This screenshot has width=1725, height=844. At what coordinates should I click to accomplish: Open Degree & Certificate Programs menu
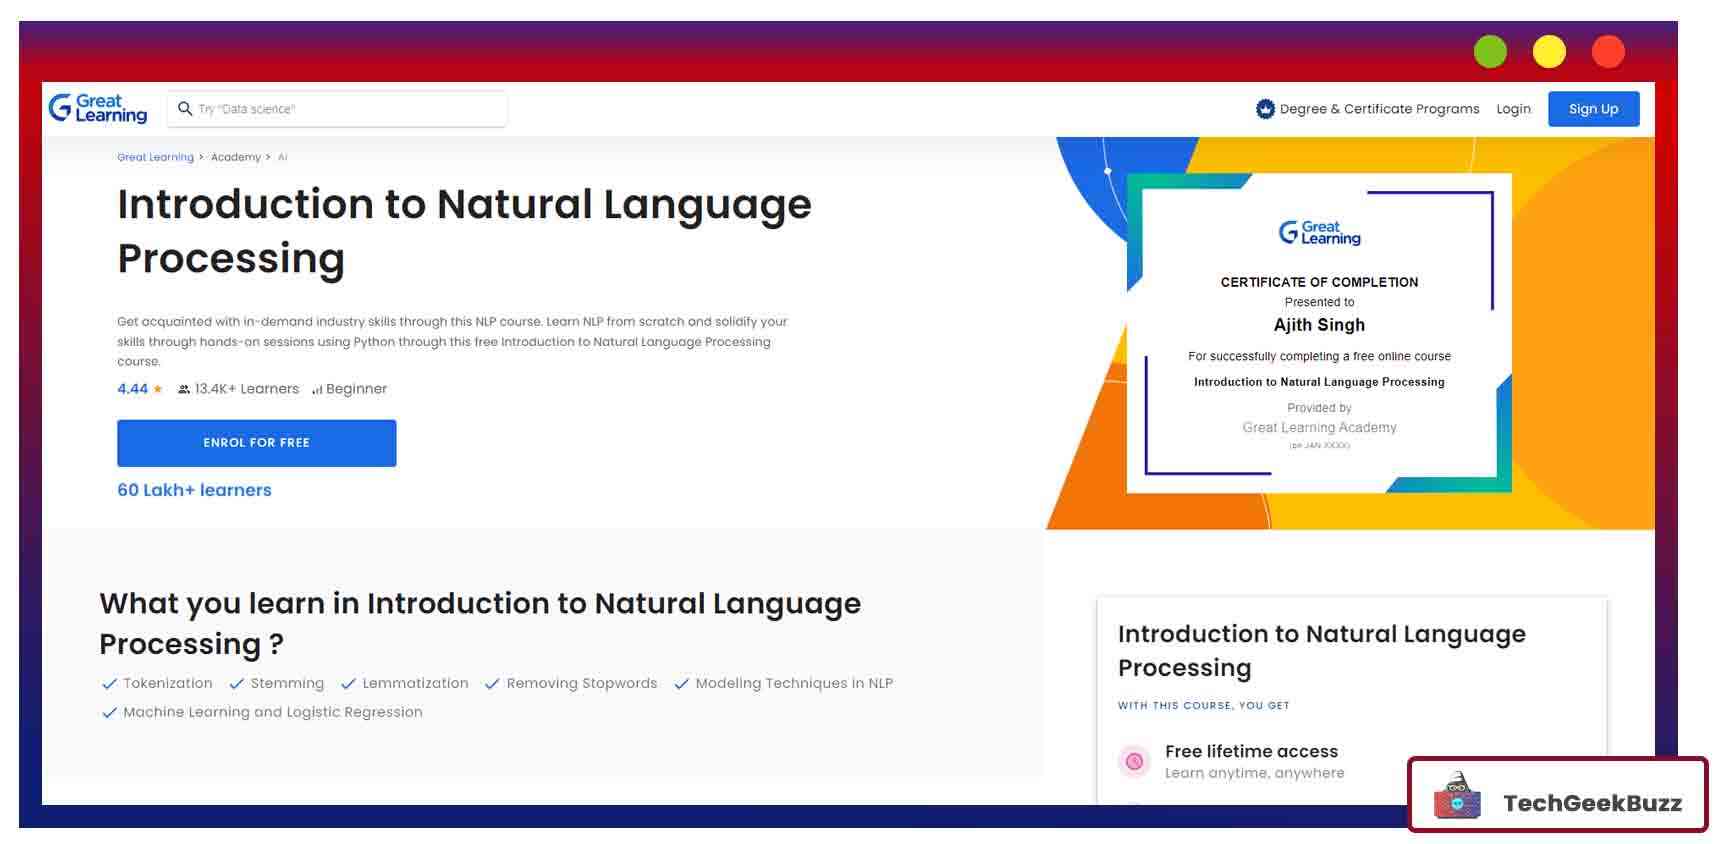1378,109
